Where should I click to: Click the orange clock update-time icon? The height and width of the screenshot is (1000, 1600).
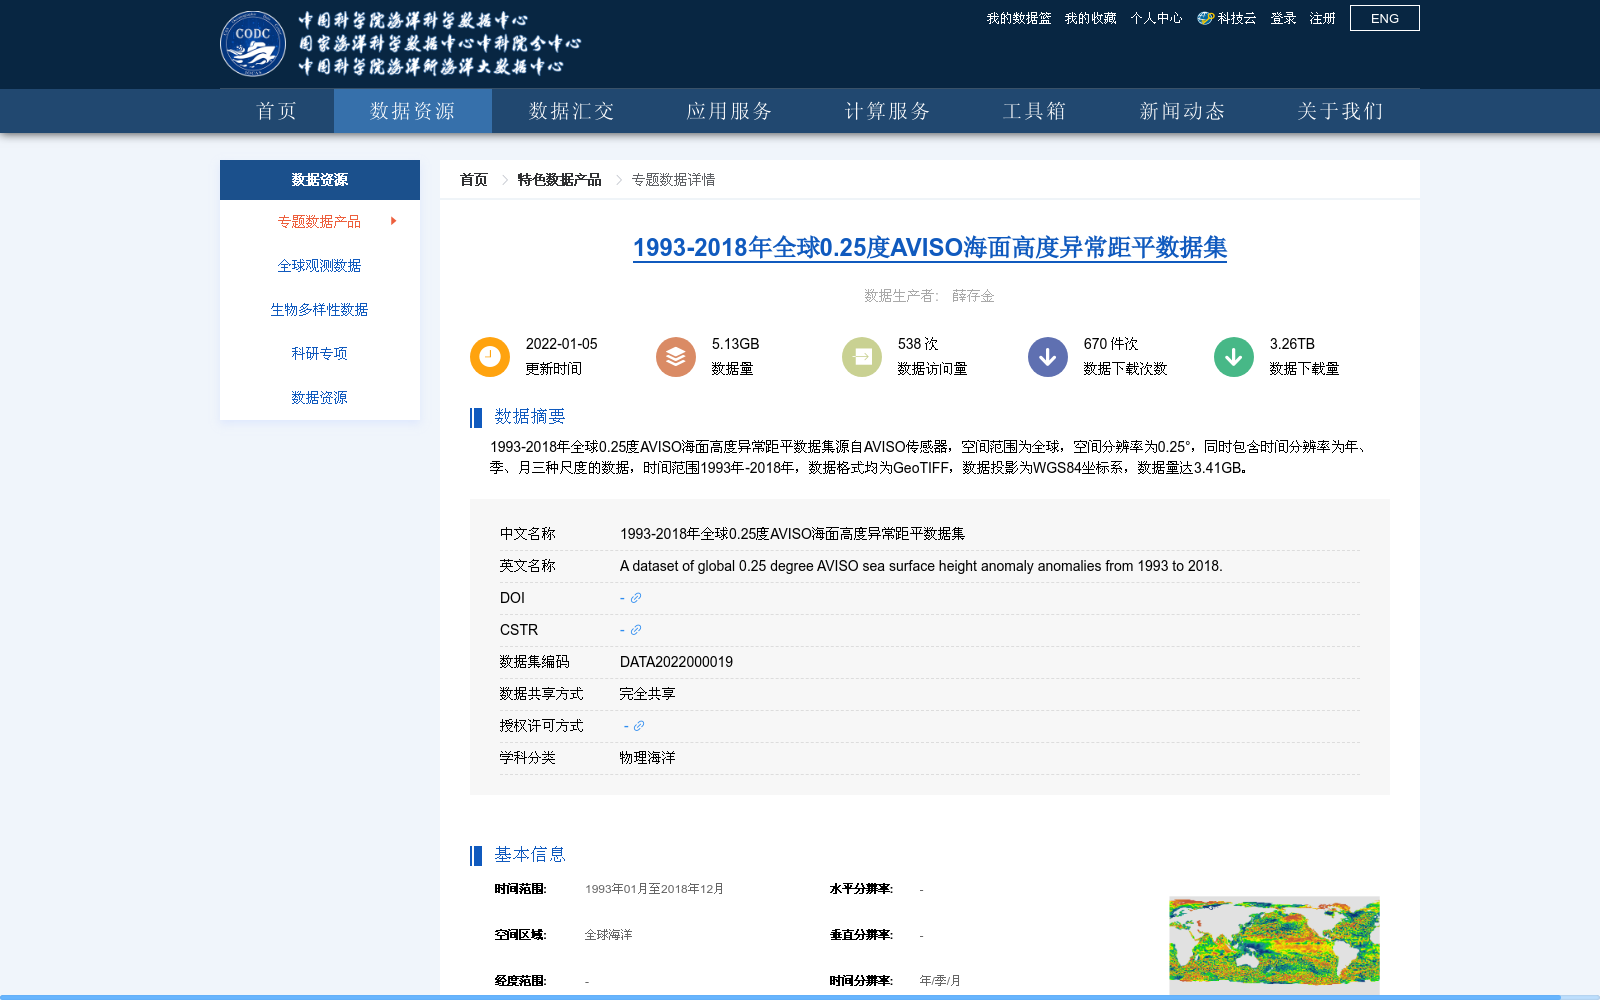click(x=490, y=357)
